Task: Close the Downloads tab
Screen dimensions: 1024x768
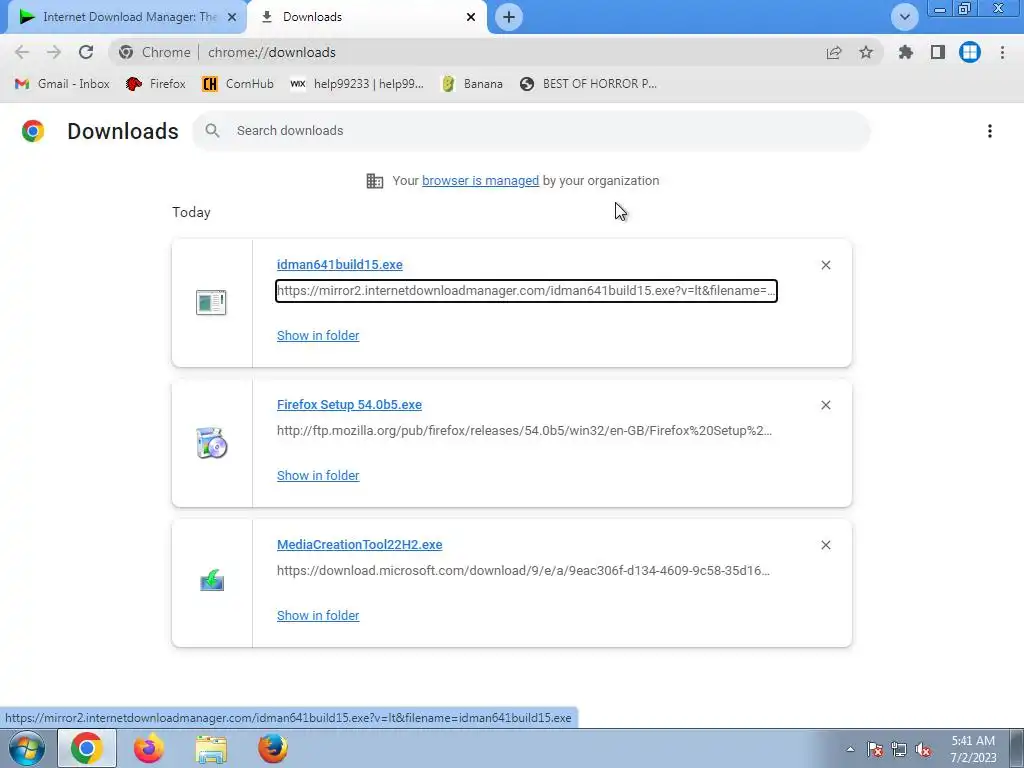Action: 471,17
